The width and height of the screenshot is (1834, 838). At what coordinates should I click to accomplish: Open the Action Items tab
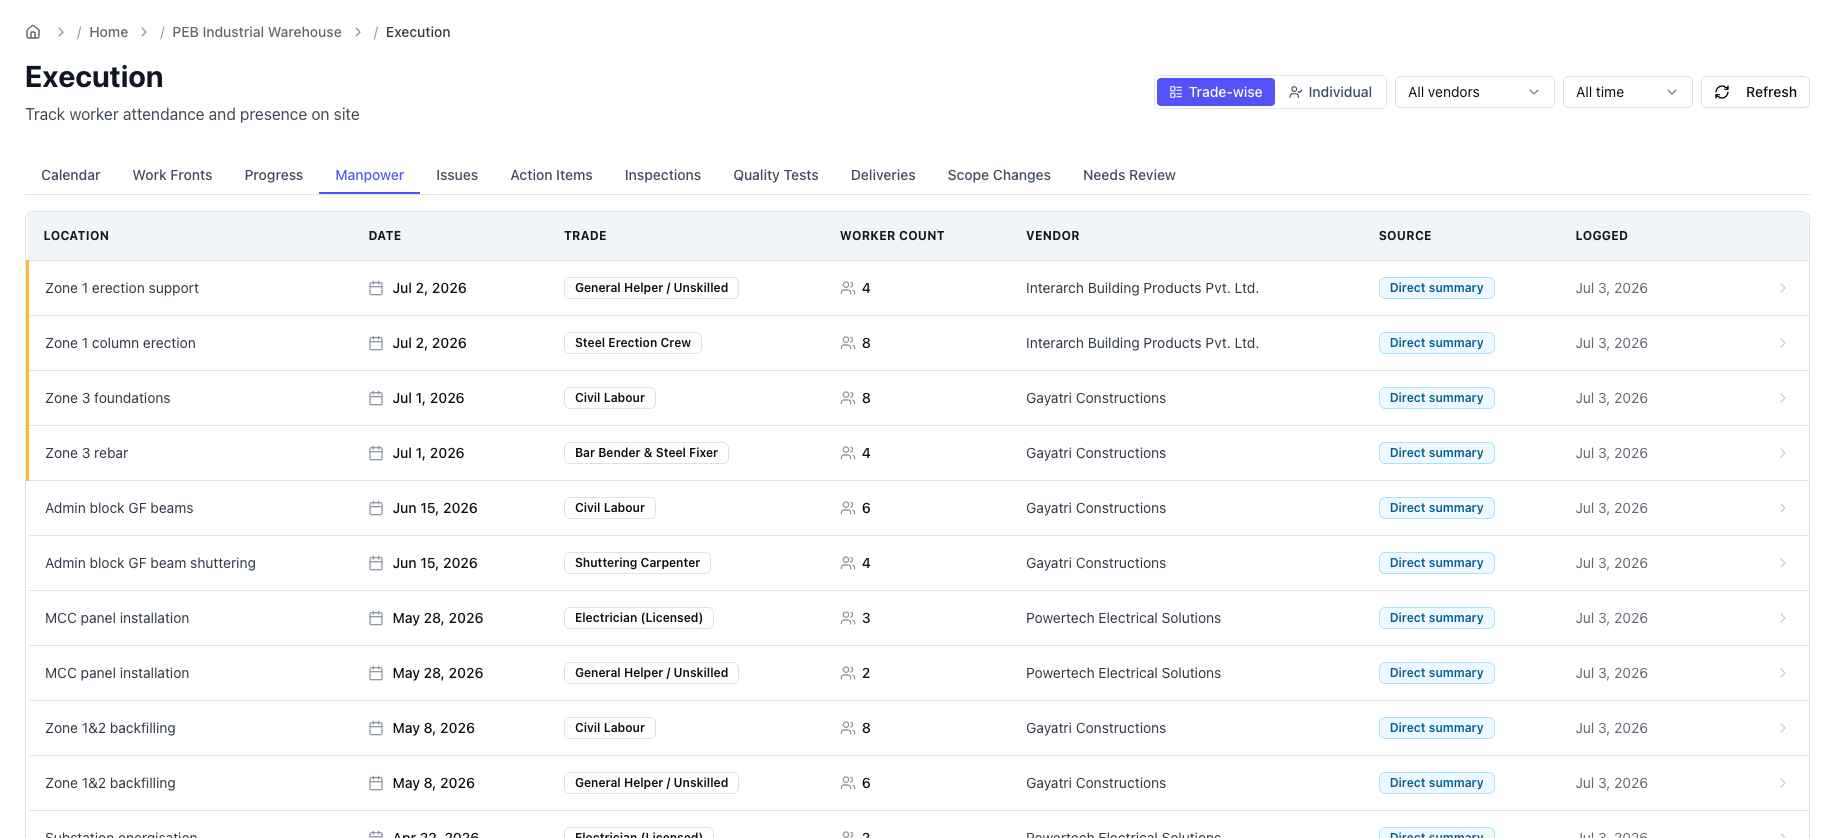coord(551,175)
